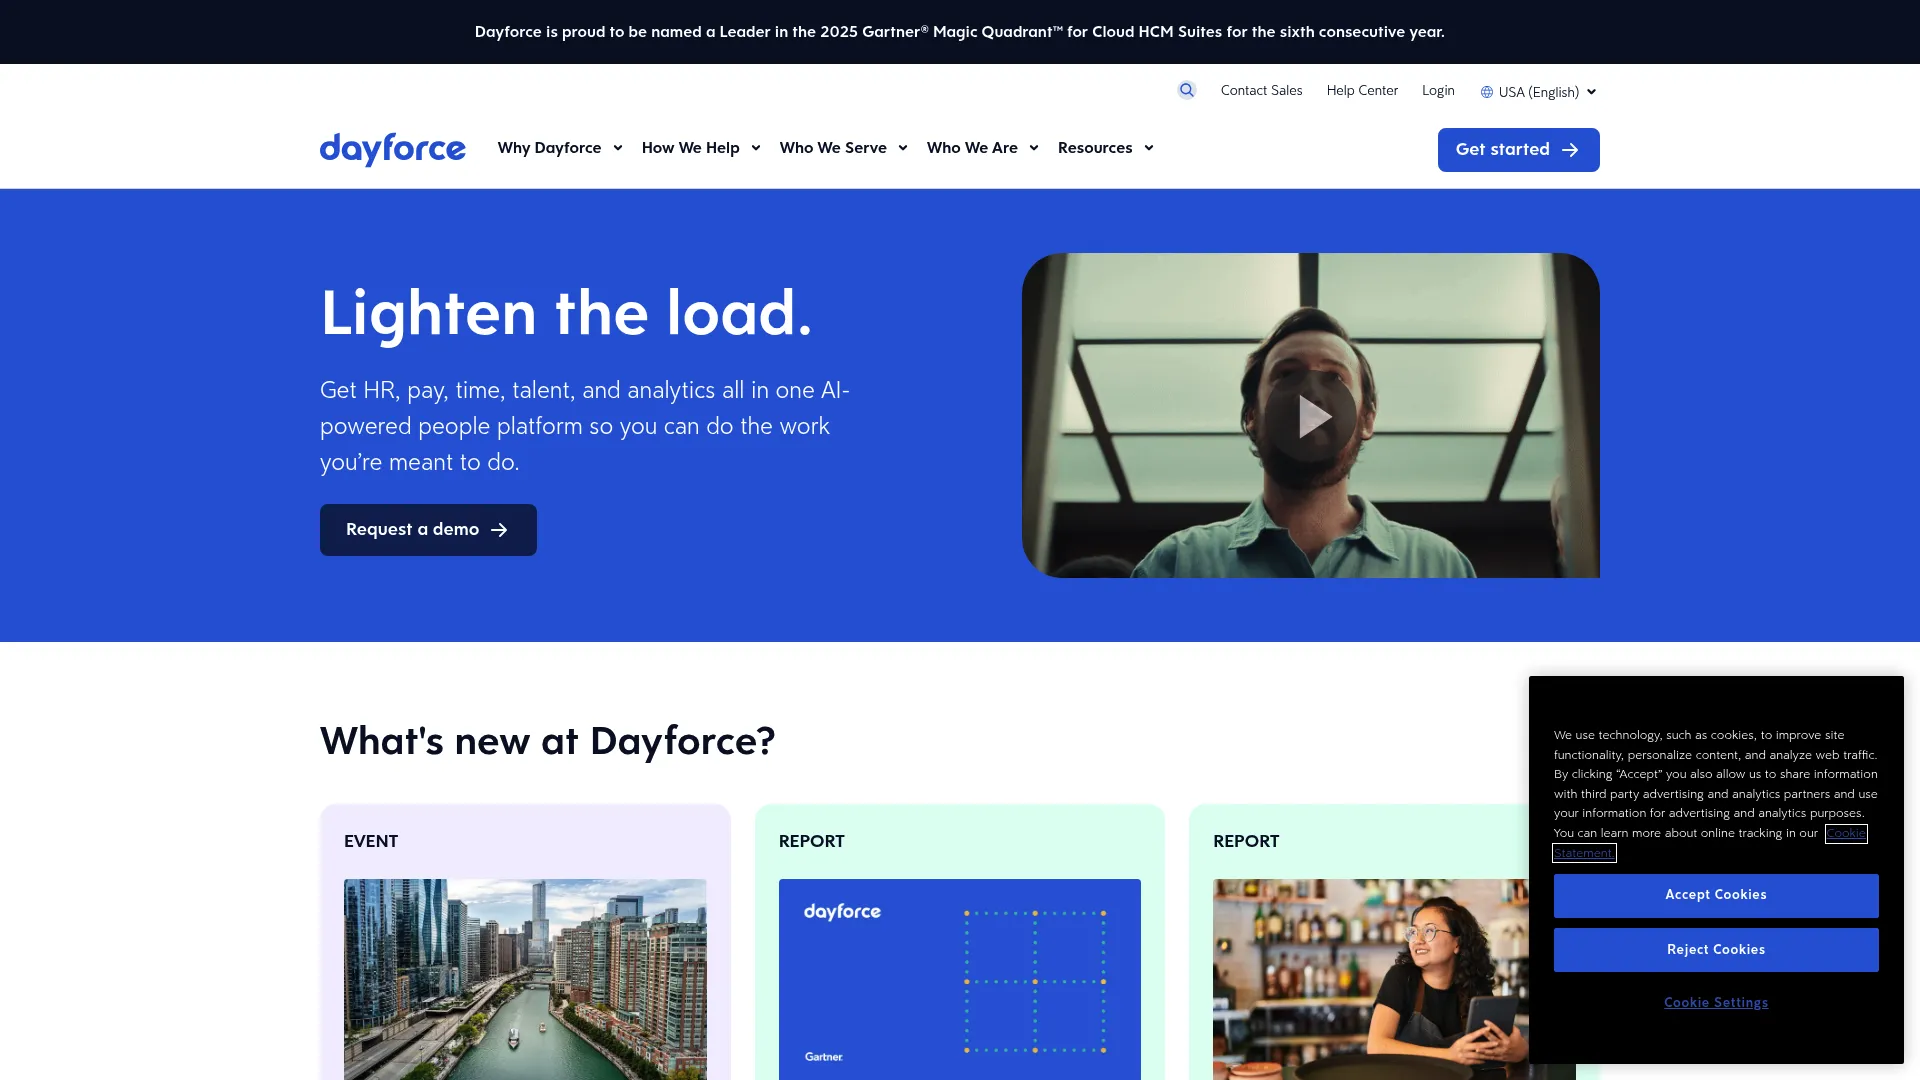This screenshot has width=1920, height=1080.
Task: Go to the Help Center
Action: (x=1362, y=90)
